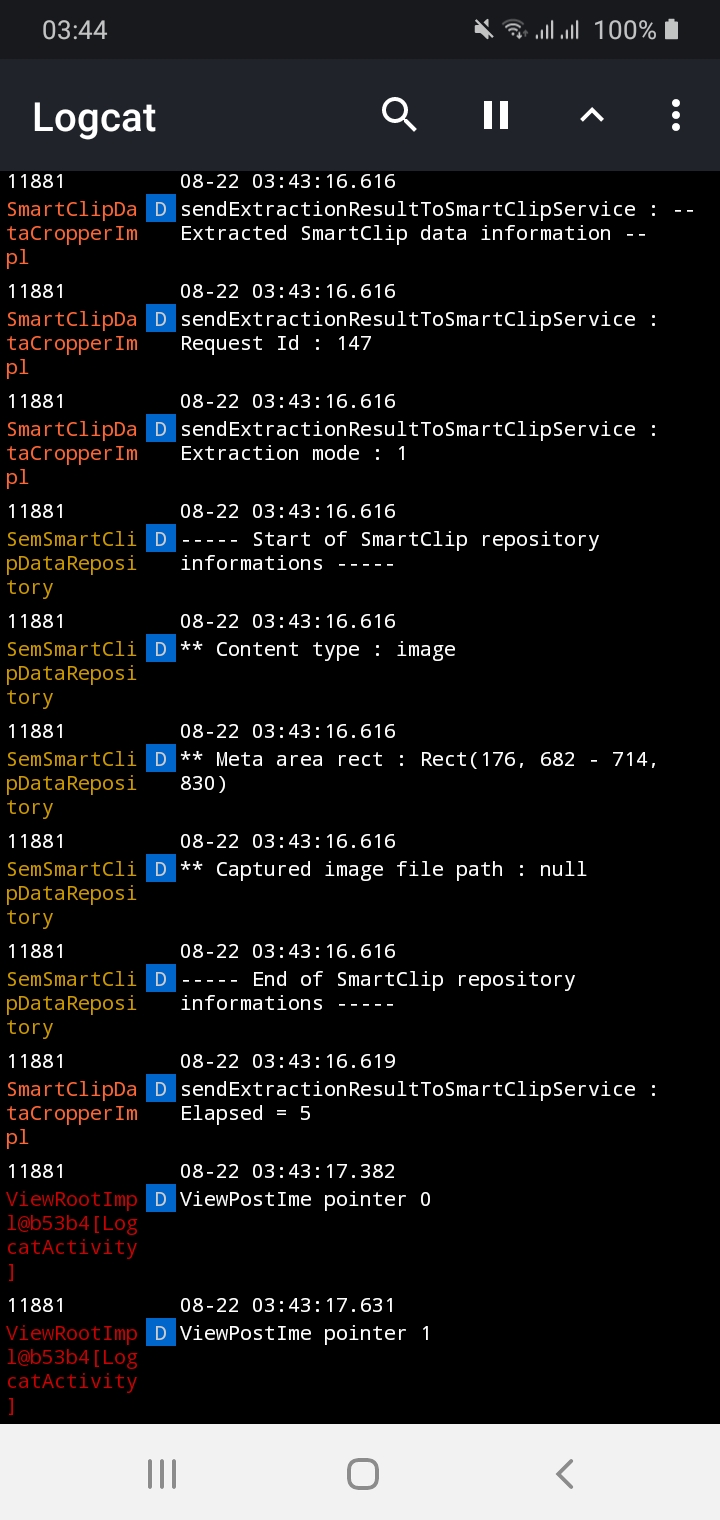
Task: Select the "SemSmartClipDataRepository" tag label
Action: click(71, 563)
